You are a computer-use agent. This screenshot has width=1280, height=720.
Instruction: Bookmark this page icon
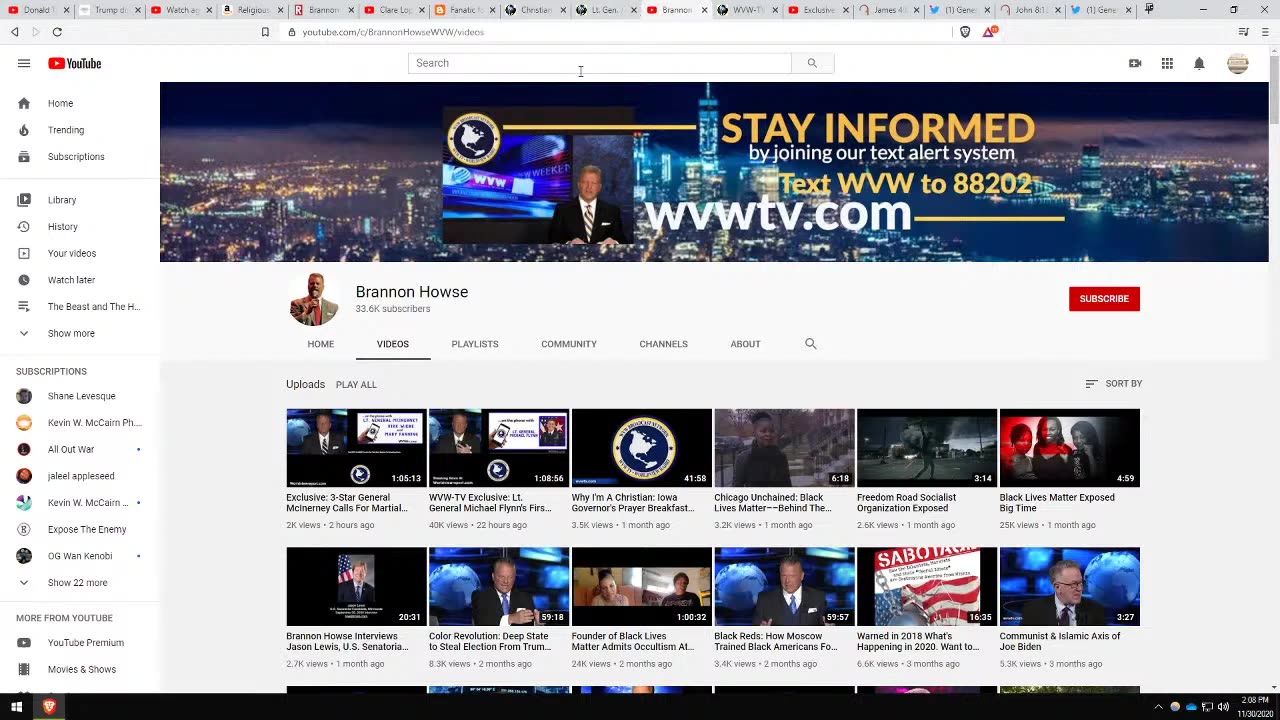[x=265, y=32]
